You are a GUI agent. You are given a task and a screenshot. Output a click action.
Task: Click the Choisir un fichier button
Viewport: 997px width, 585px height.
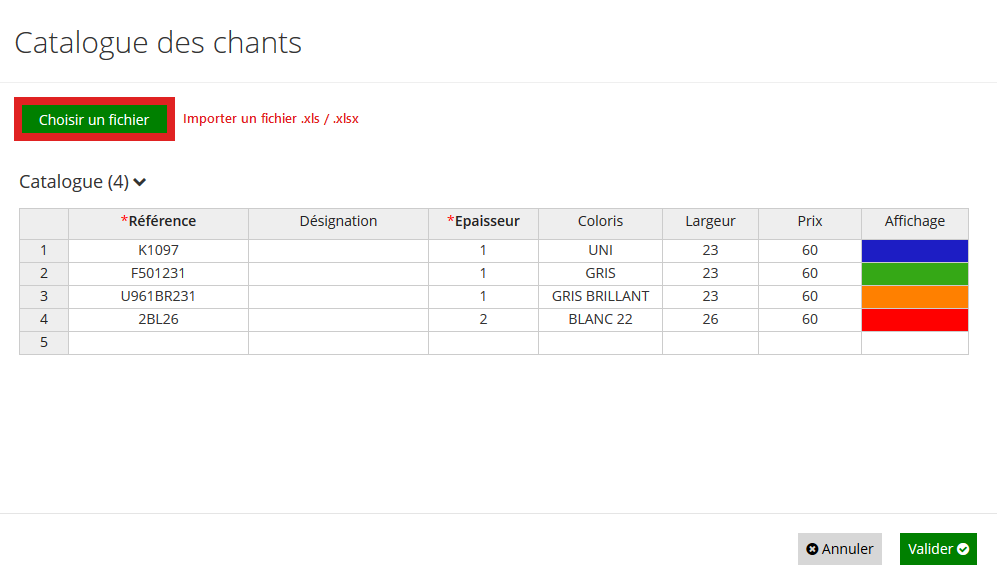click(x=94, y=120)
